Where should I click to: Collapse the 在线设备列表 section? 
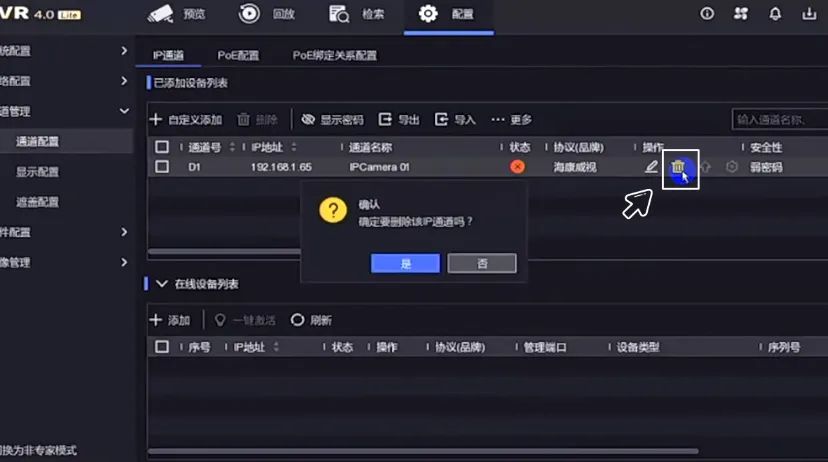click(x=161, y=284)
